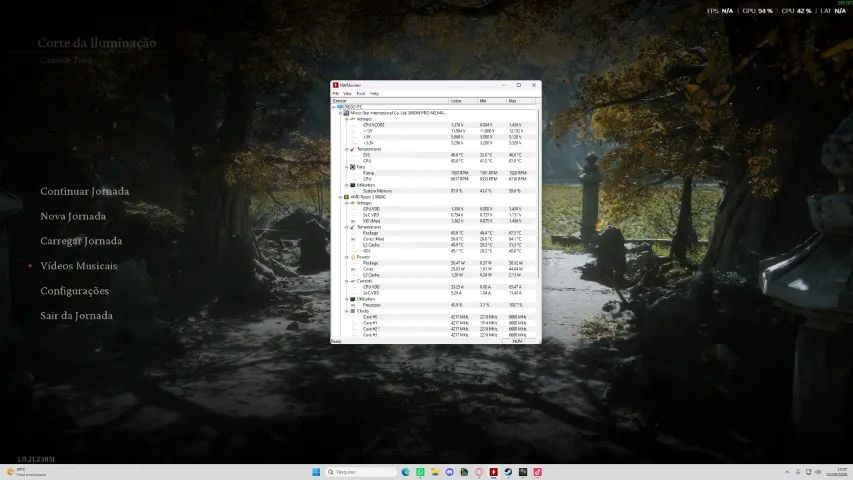Select the Pump fan row
853x480 pixels.
[434, 173]
